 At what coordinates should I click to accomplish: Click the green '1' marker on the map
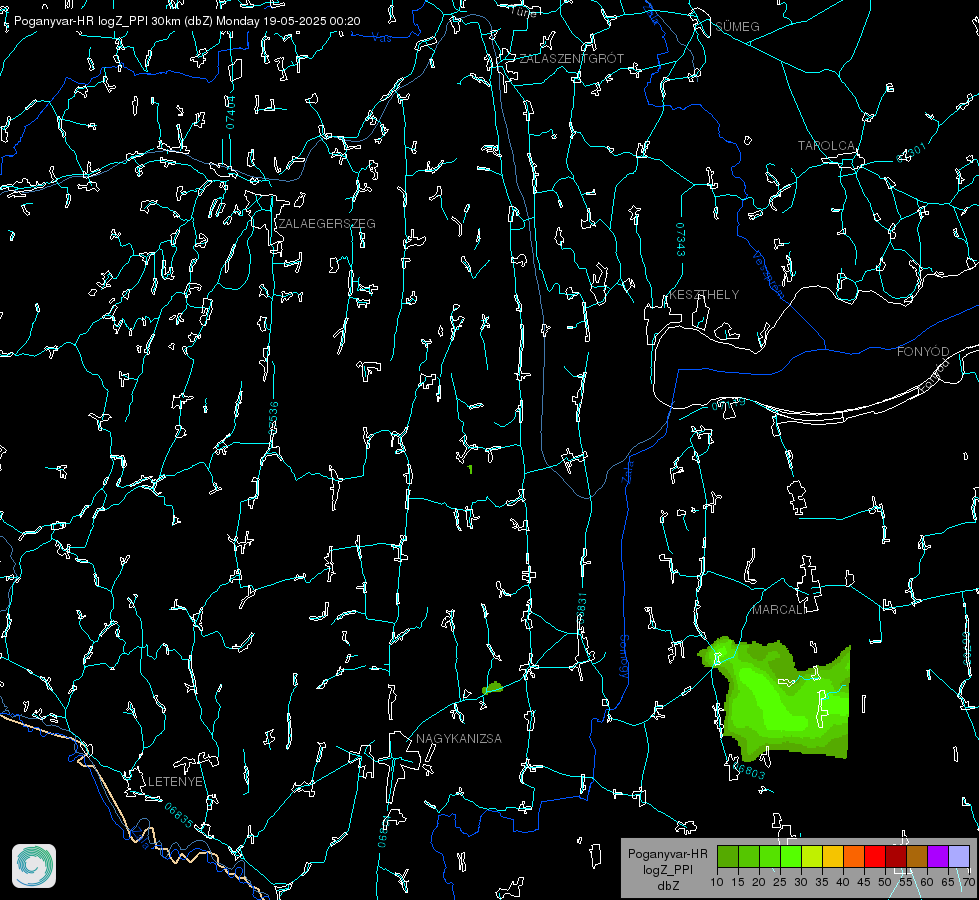click(x=470, y=469)
